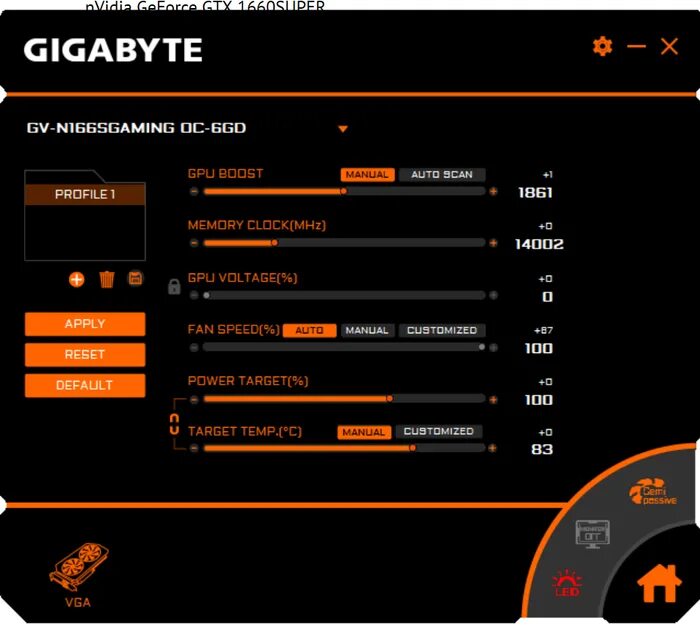Minimize the Gigabyte window
700x625 pixels.
(x=636, y=46)
